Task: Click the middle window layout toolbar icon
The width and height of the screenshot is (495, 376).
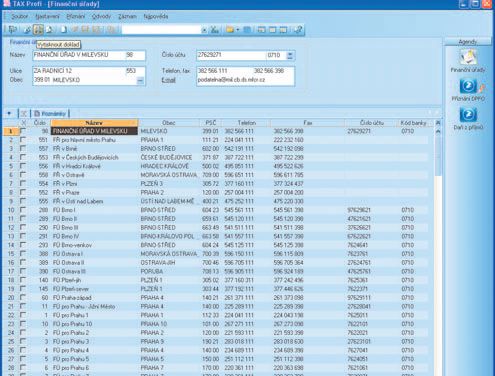Action: tap(273, 30)
